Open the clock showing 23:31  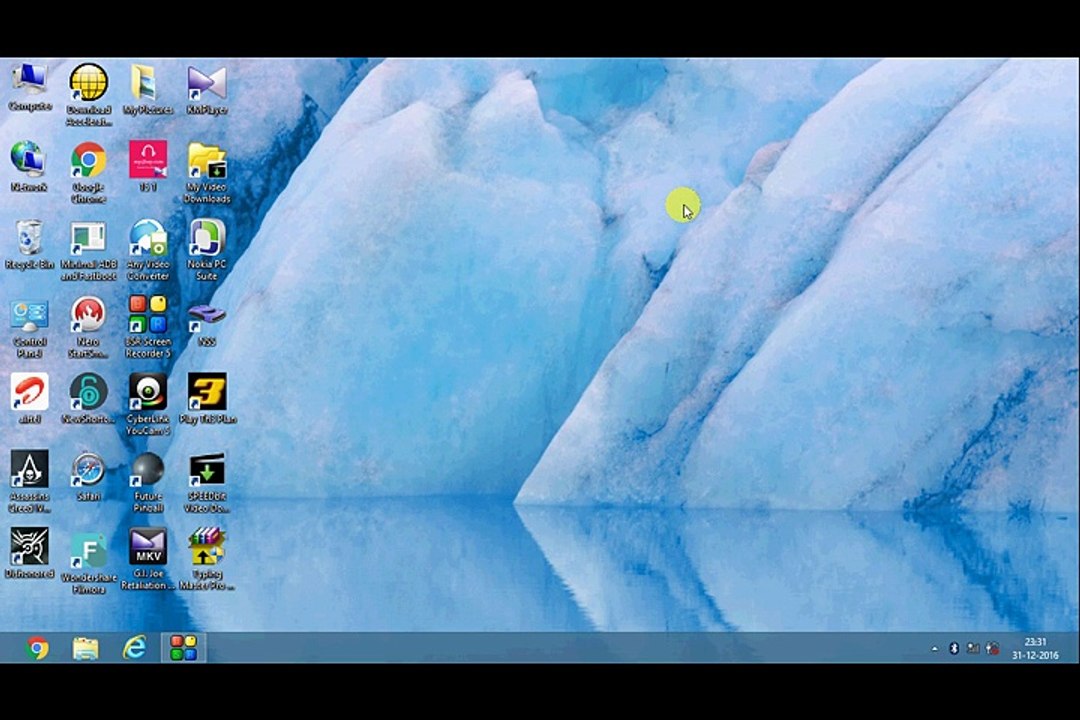[1035, 648]
